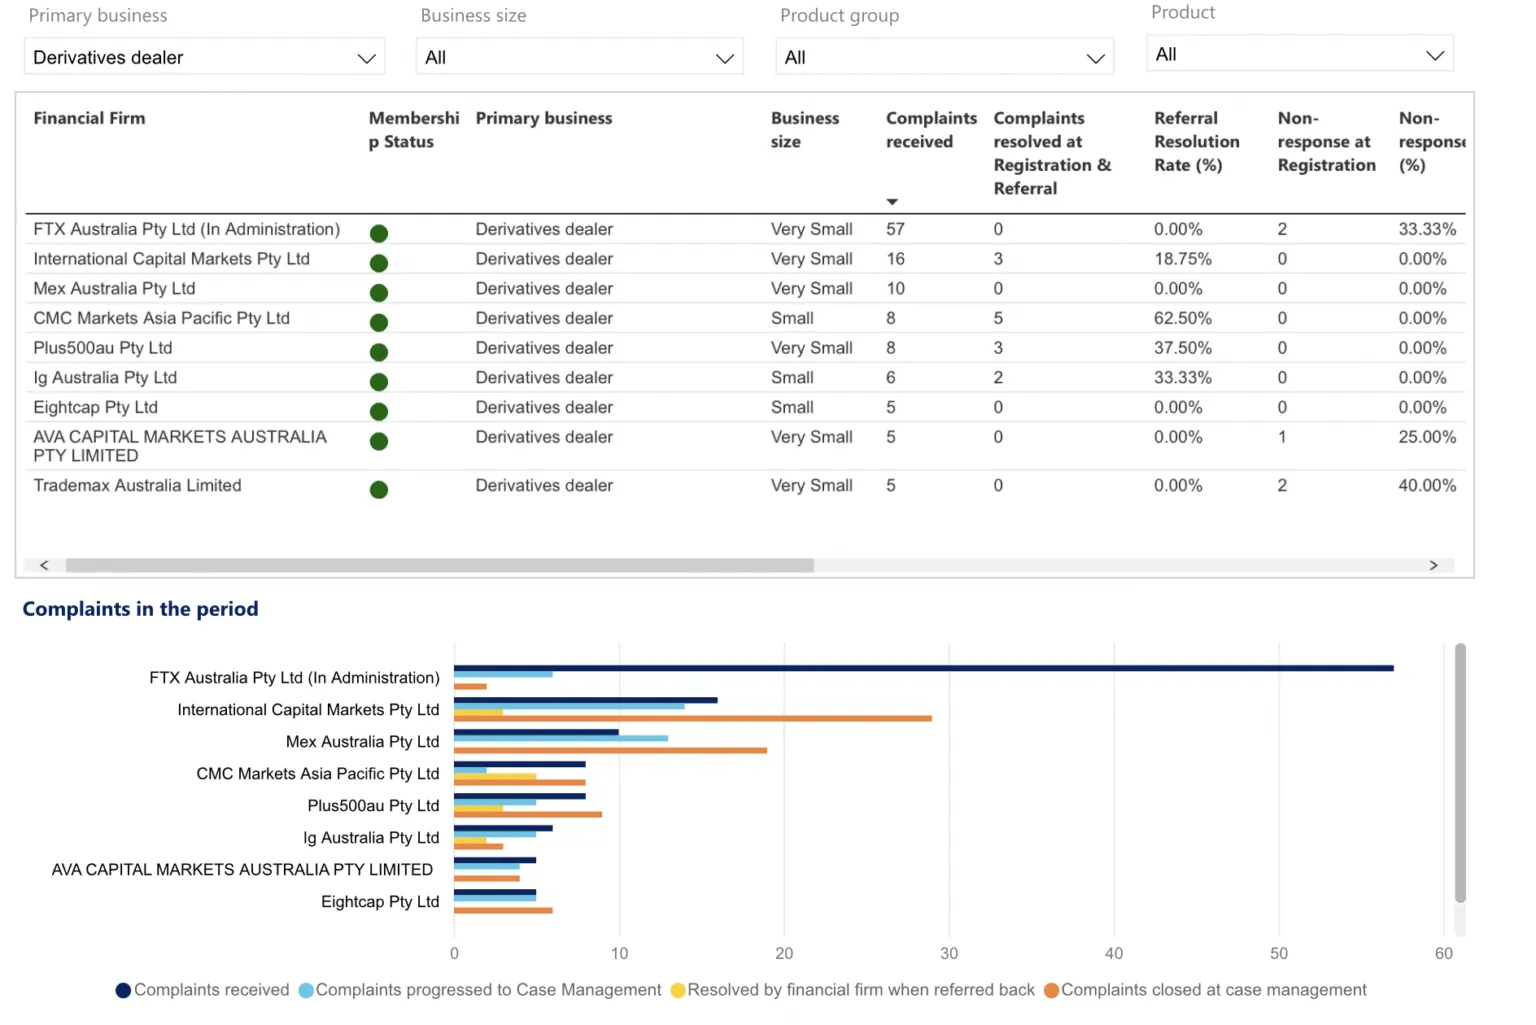
Task: Click Plus500au membership status dot
Action: [379, 353]
